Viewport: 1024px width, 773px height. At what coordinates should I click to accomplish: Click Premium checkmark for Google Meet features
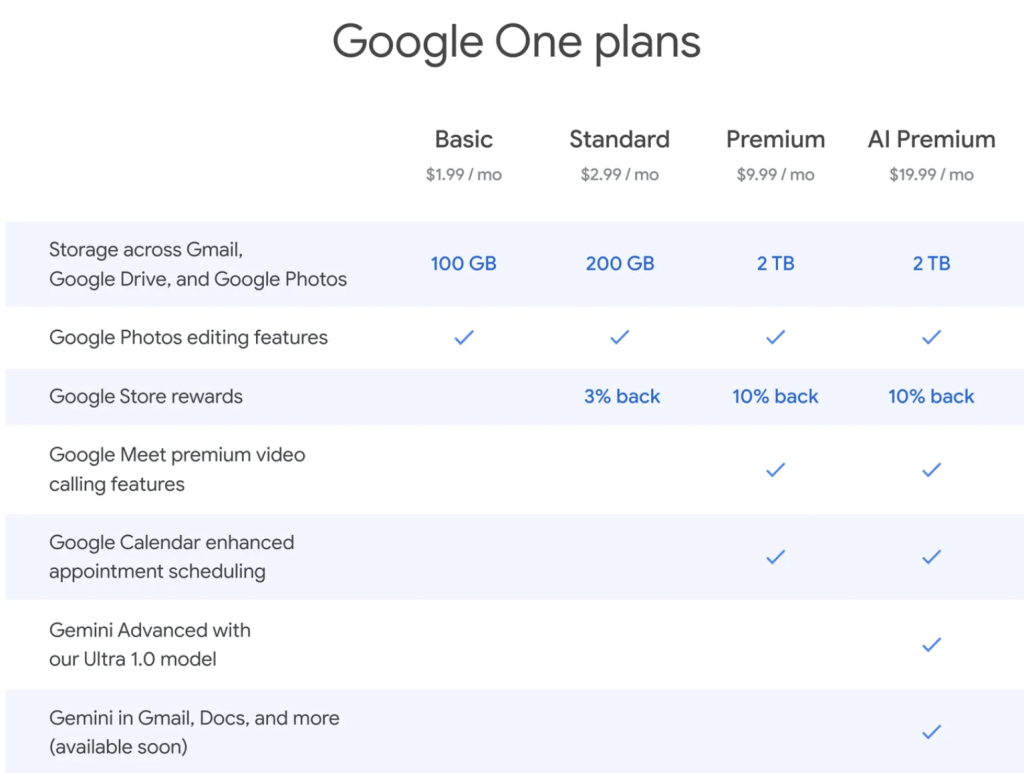tap(775, 469)
